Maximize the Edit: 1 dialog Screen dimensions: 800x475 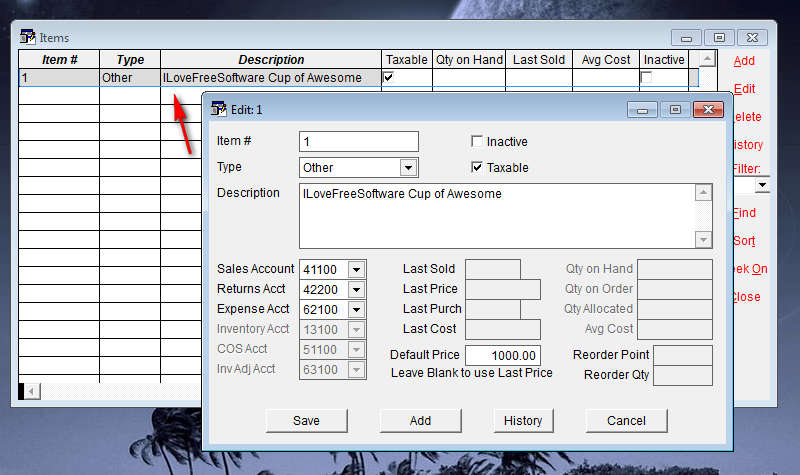pyautogui.click(x=675, y=110)
